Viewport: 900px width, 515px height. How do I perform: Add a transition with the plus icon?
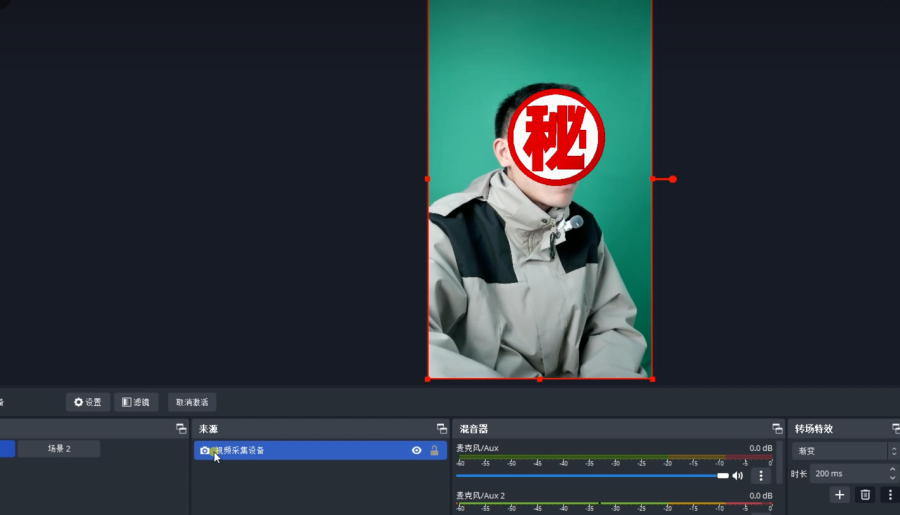point(840,494)
